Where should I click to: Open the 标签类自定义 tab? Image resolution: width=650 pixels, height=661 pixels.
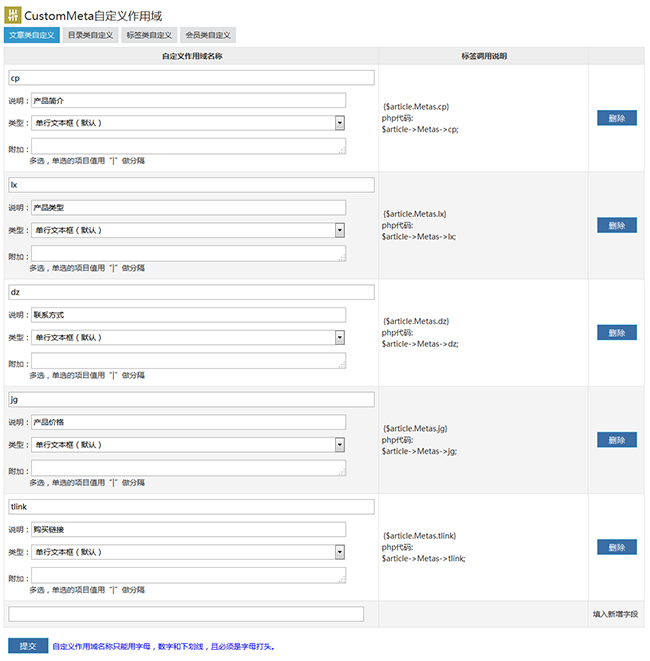pyautogui.click(x=149, y=35)
